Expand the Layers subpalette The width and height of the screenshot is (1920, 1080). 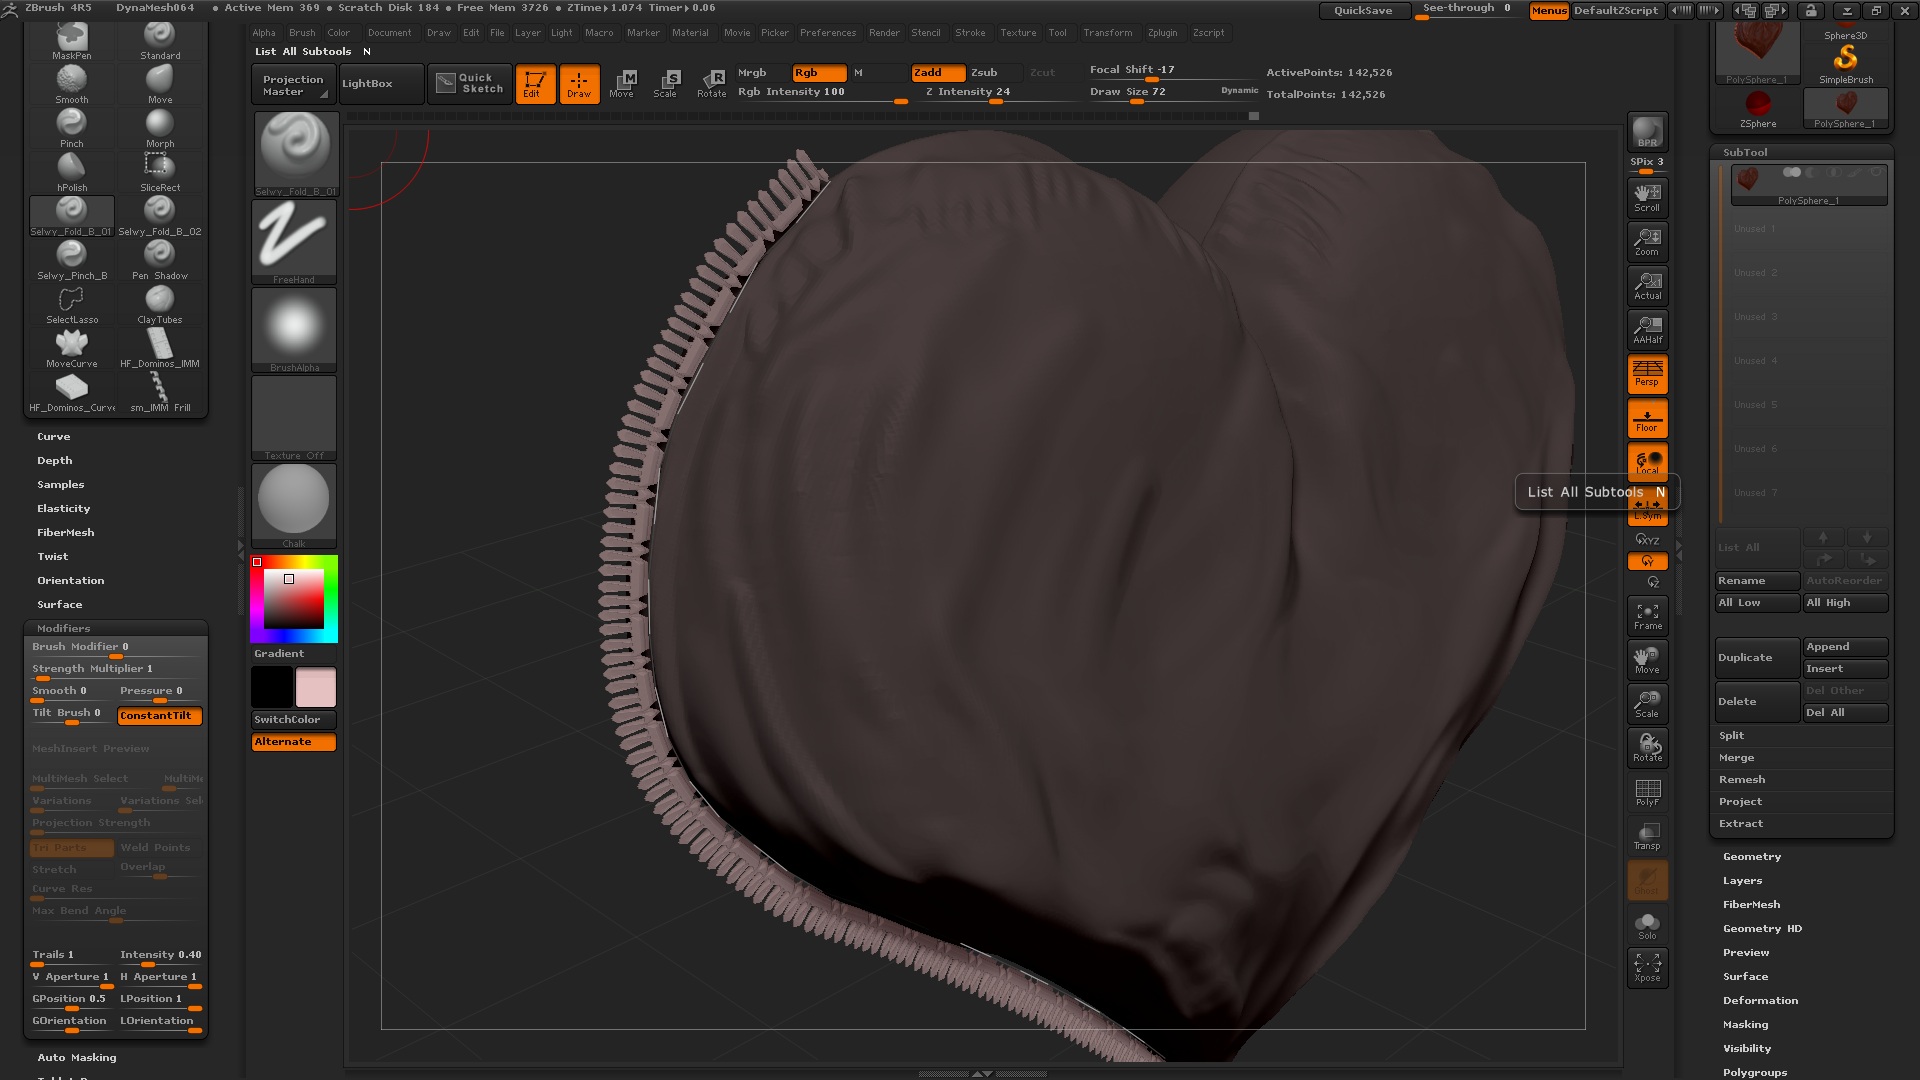point(1743,881)
